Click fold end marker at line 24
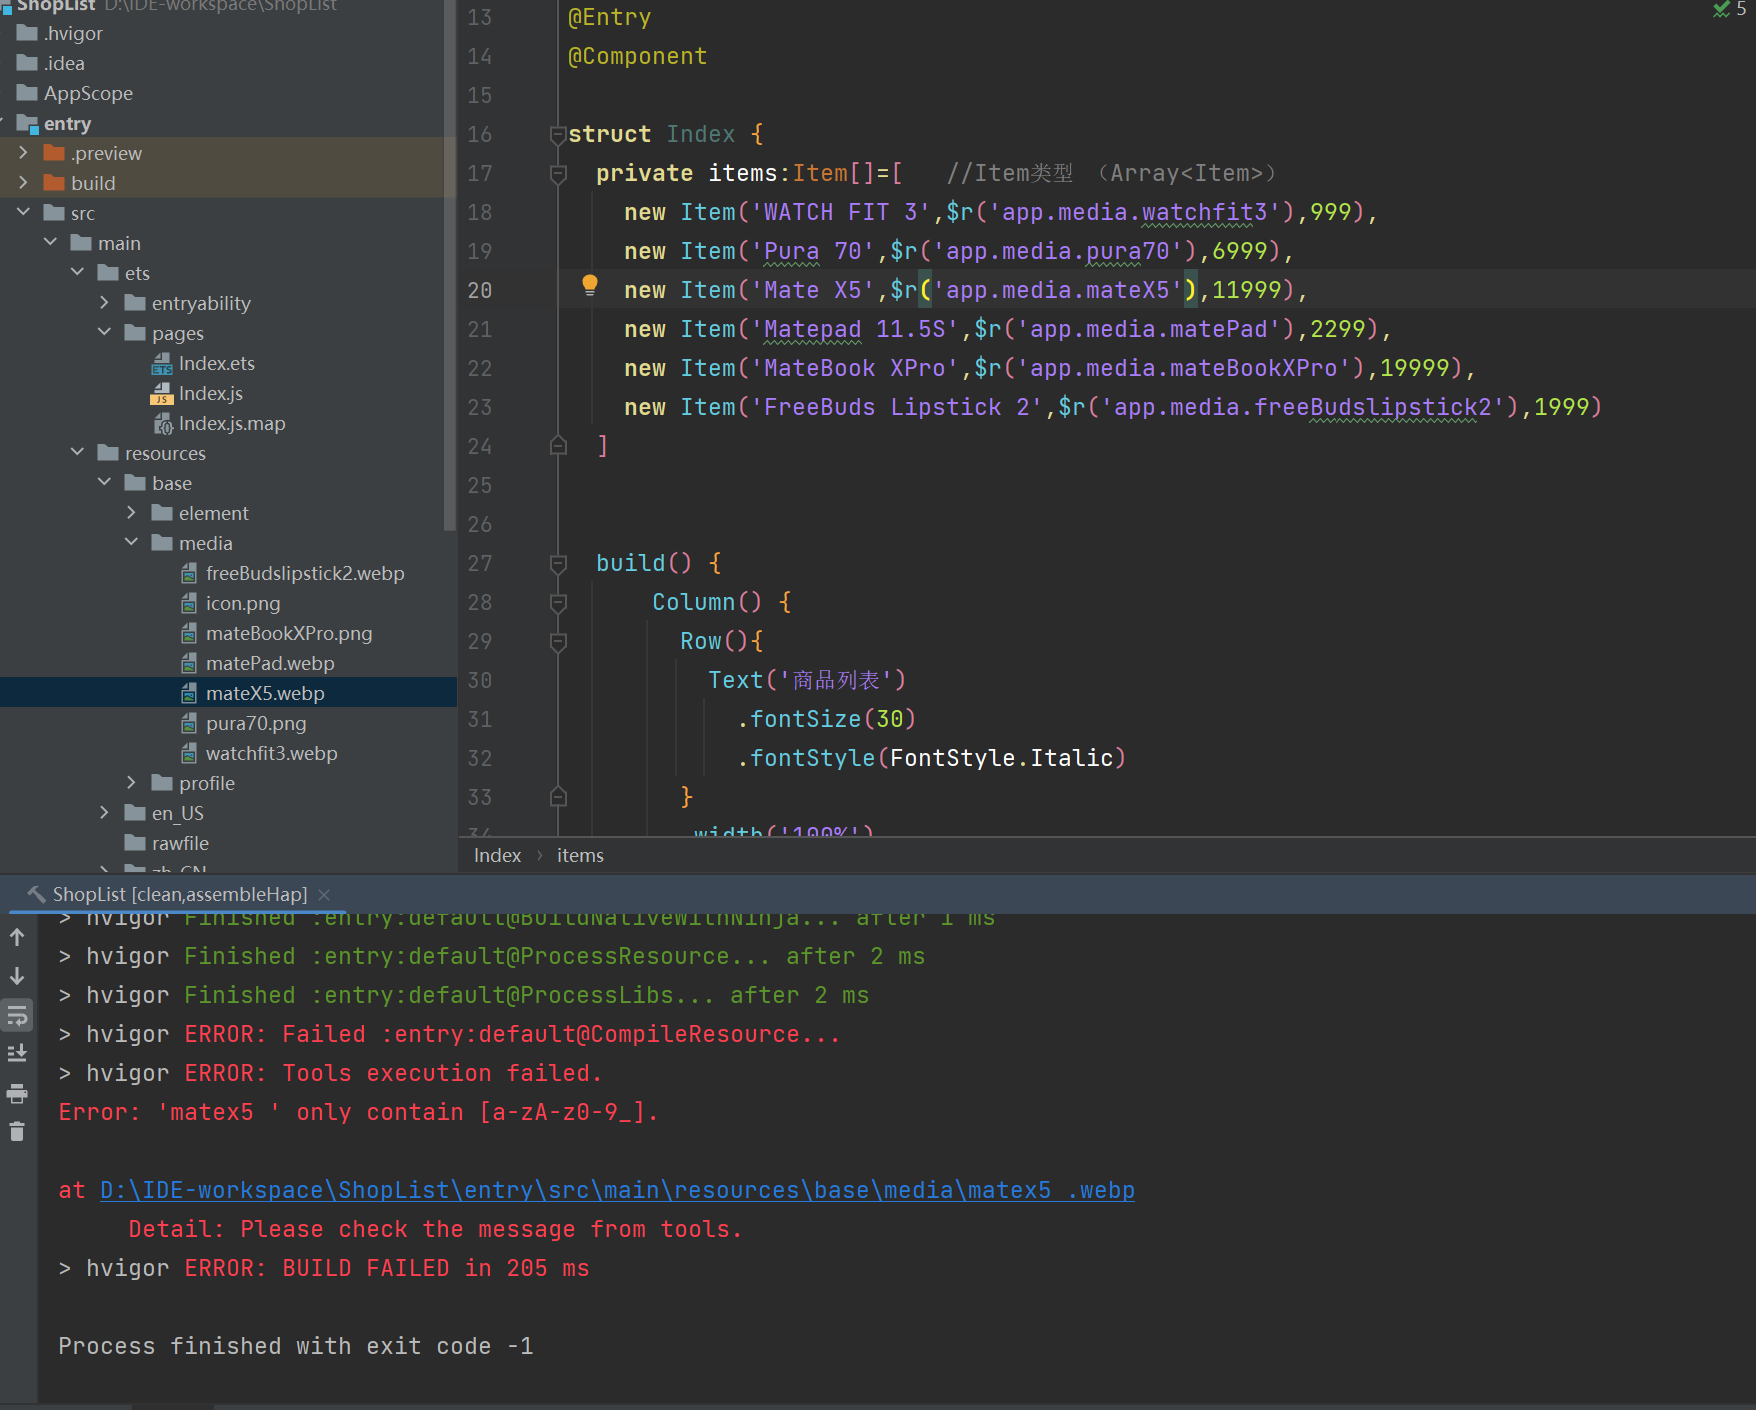This screenshot has width=1756, height=1410. click(x=559, y=446)
